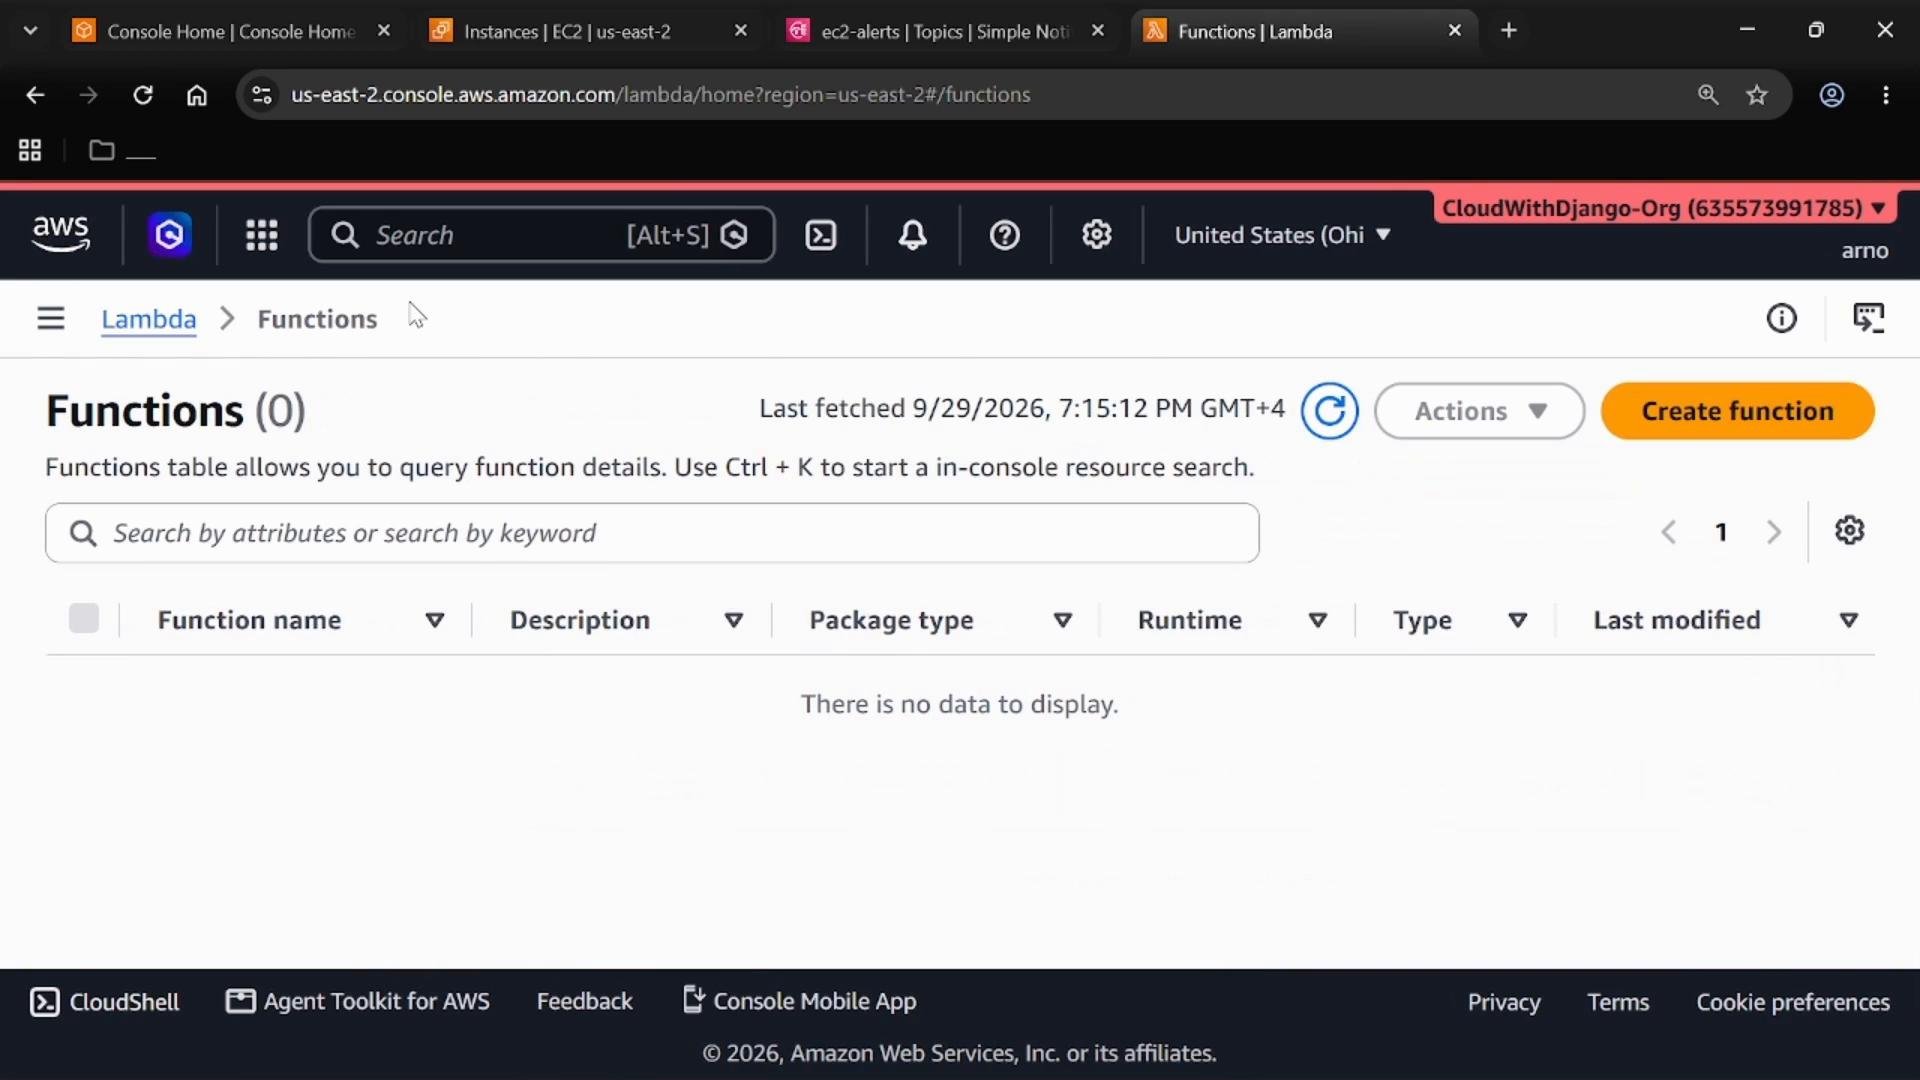Sort by the Runtime column arrow
Image resolution: width=1920 pixels, height=1080 pixels.
click(x=1318, y=621)
